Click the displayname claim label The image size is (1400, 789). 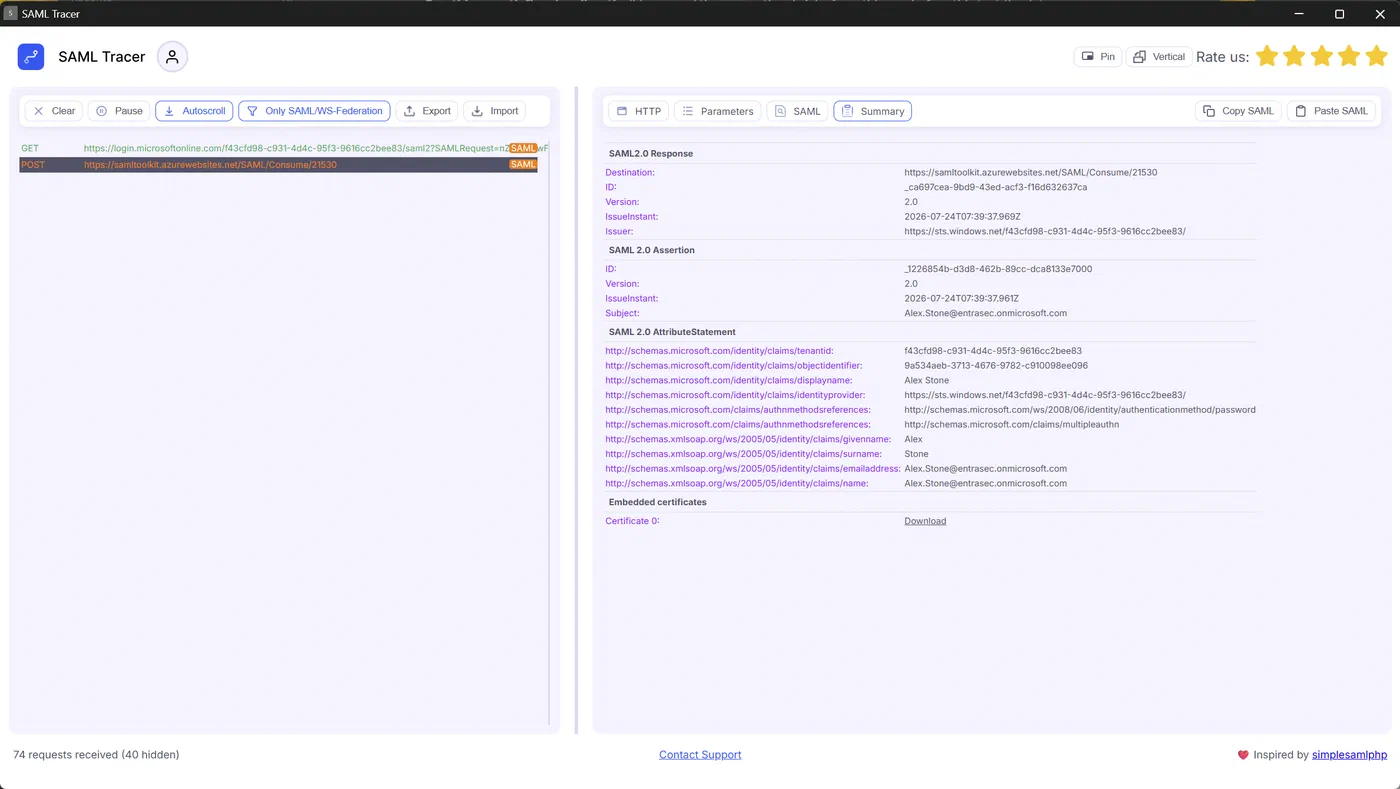pos(729,381)
